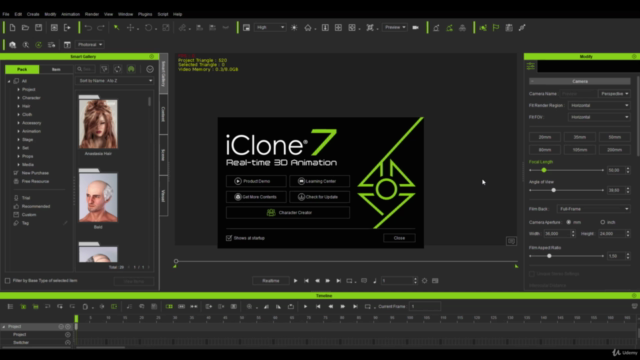Activate the Rotate object tool
Viewport: 640px width, 360px height.
(148, 28)
